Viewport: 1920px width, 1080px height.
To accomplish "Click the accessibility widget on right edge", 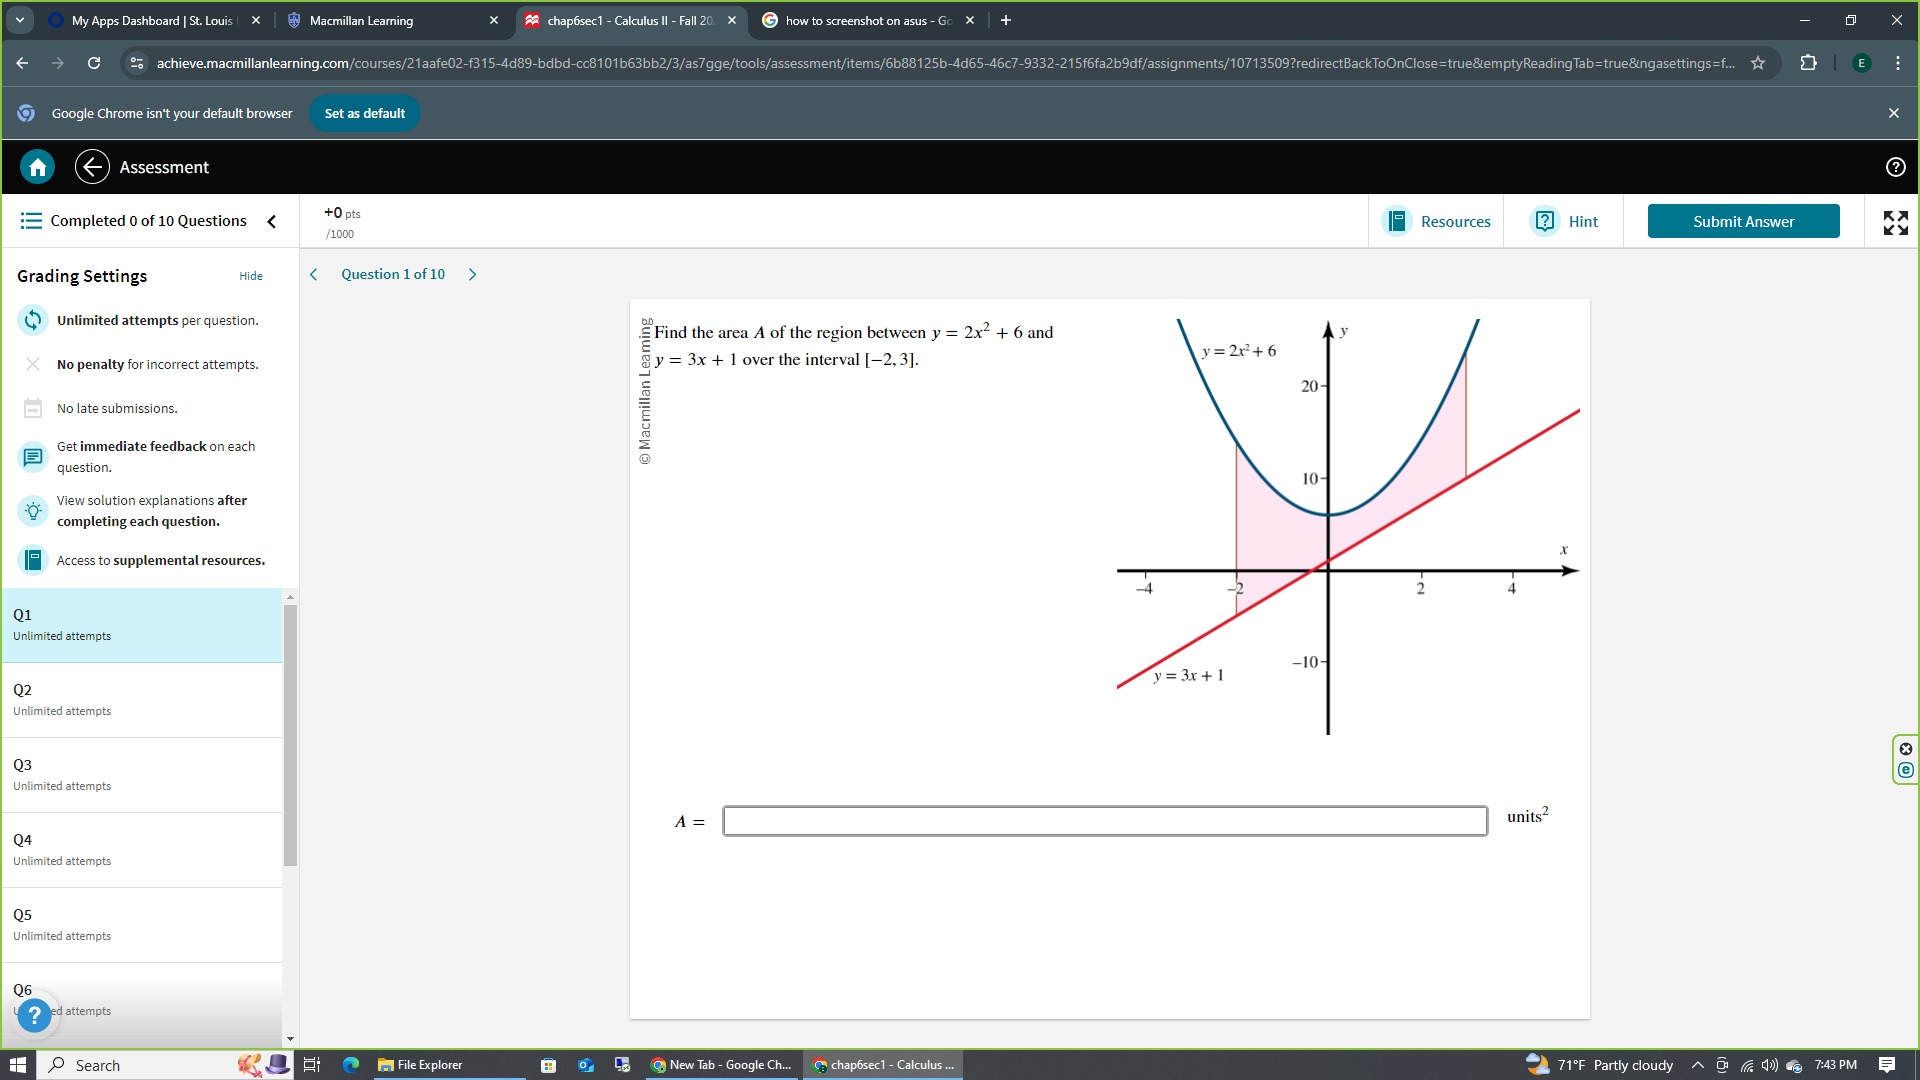I will click(1905, 760).
